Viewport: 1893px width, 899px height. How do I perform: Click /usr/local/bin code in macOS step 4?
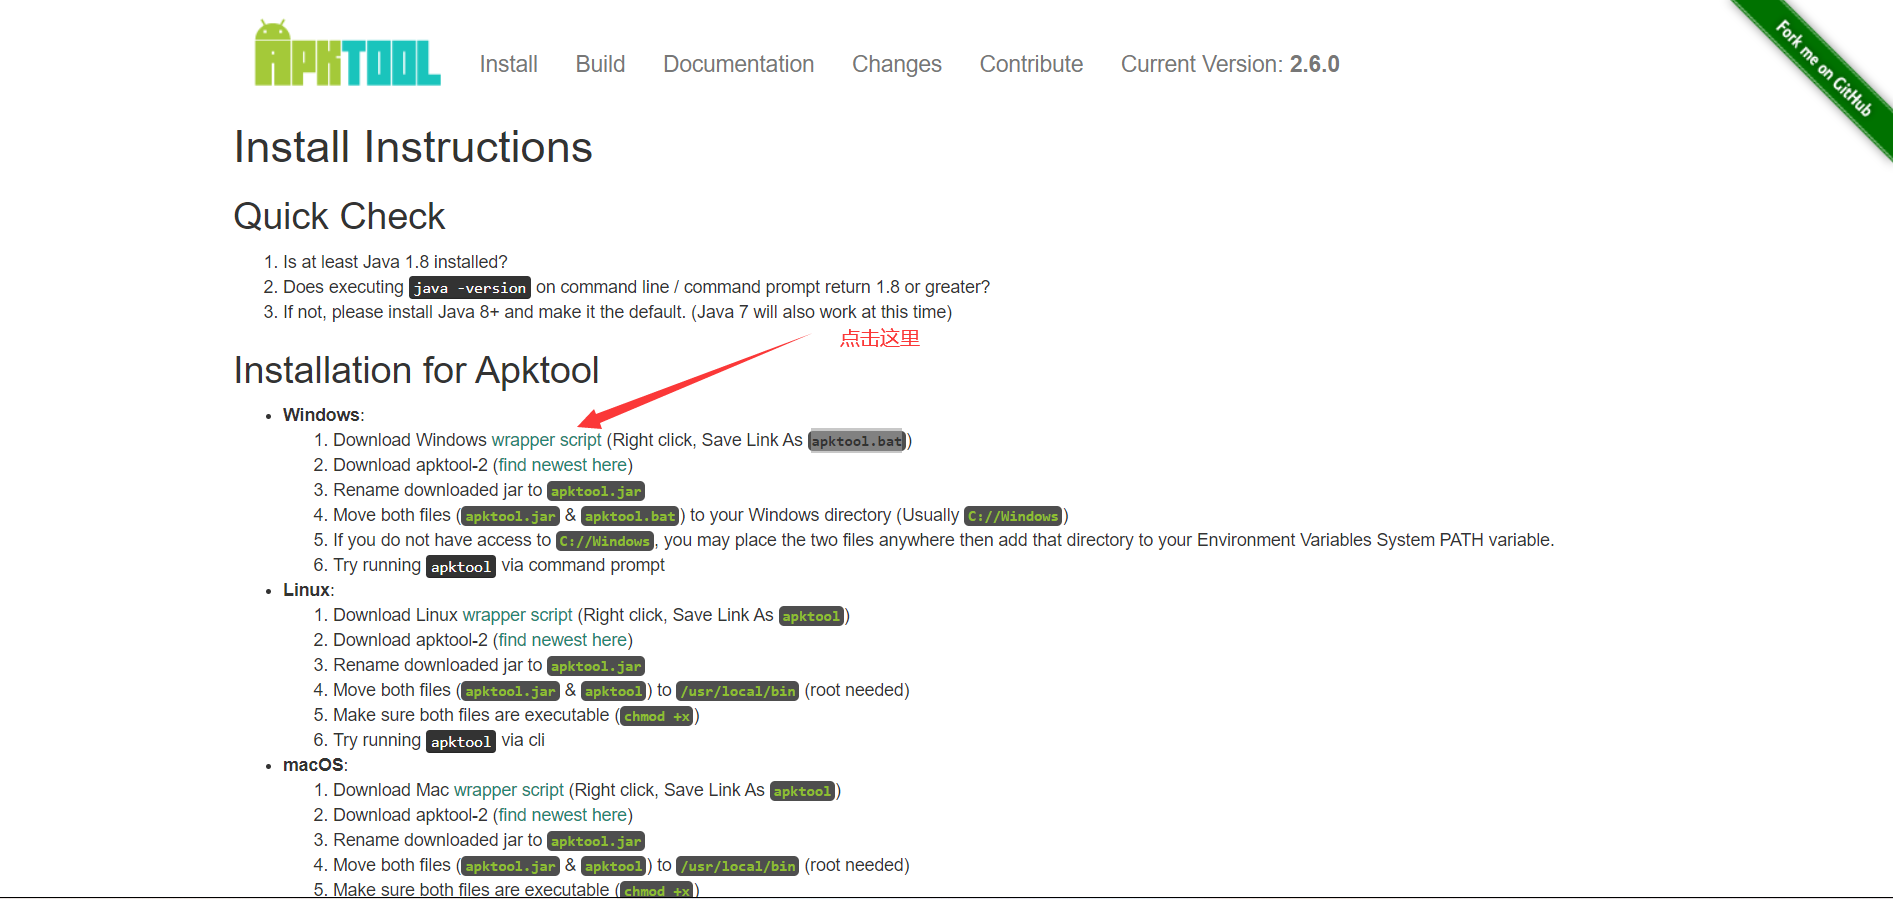(738, 866)
